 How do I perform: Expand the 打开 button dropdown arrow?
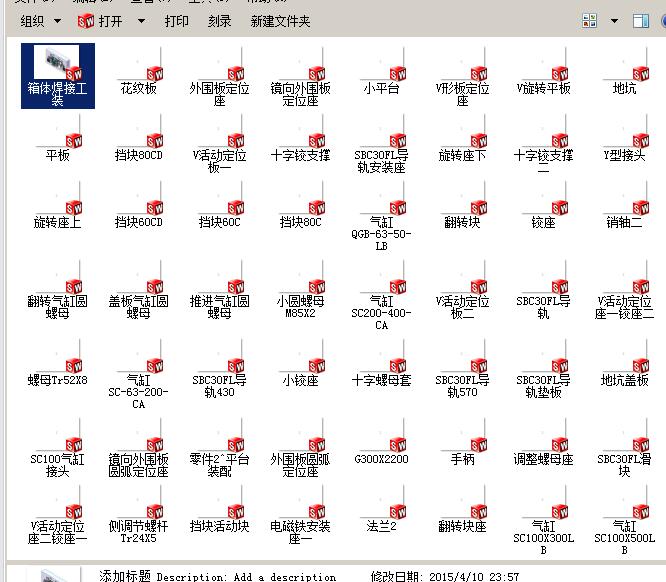pos(141,21)
